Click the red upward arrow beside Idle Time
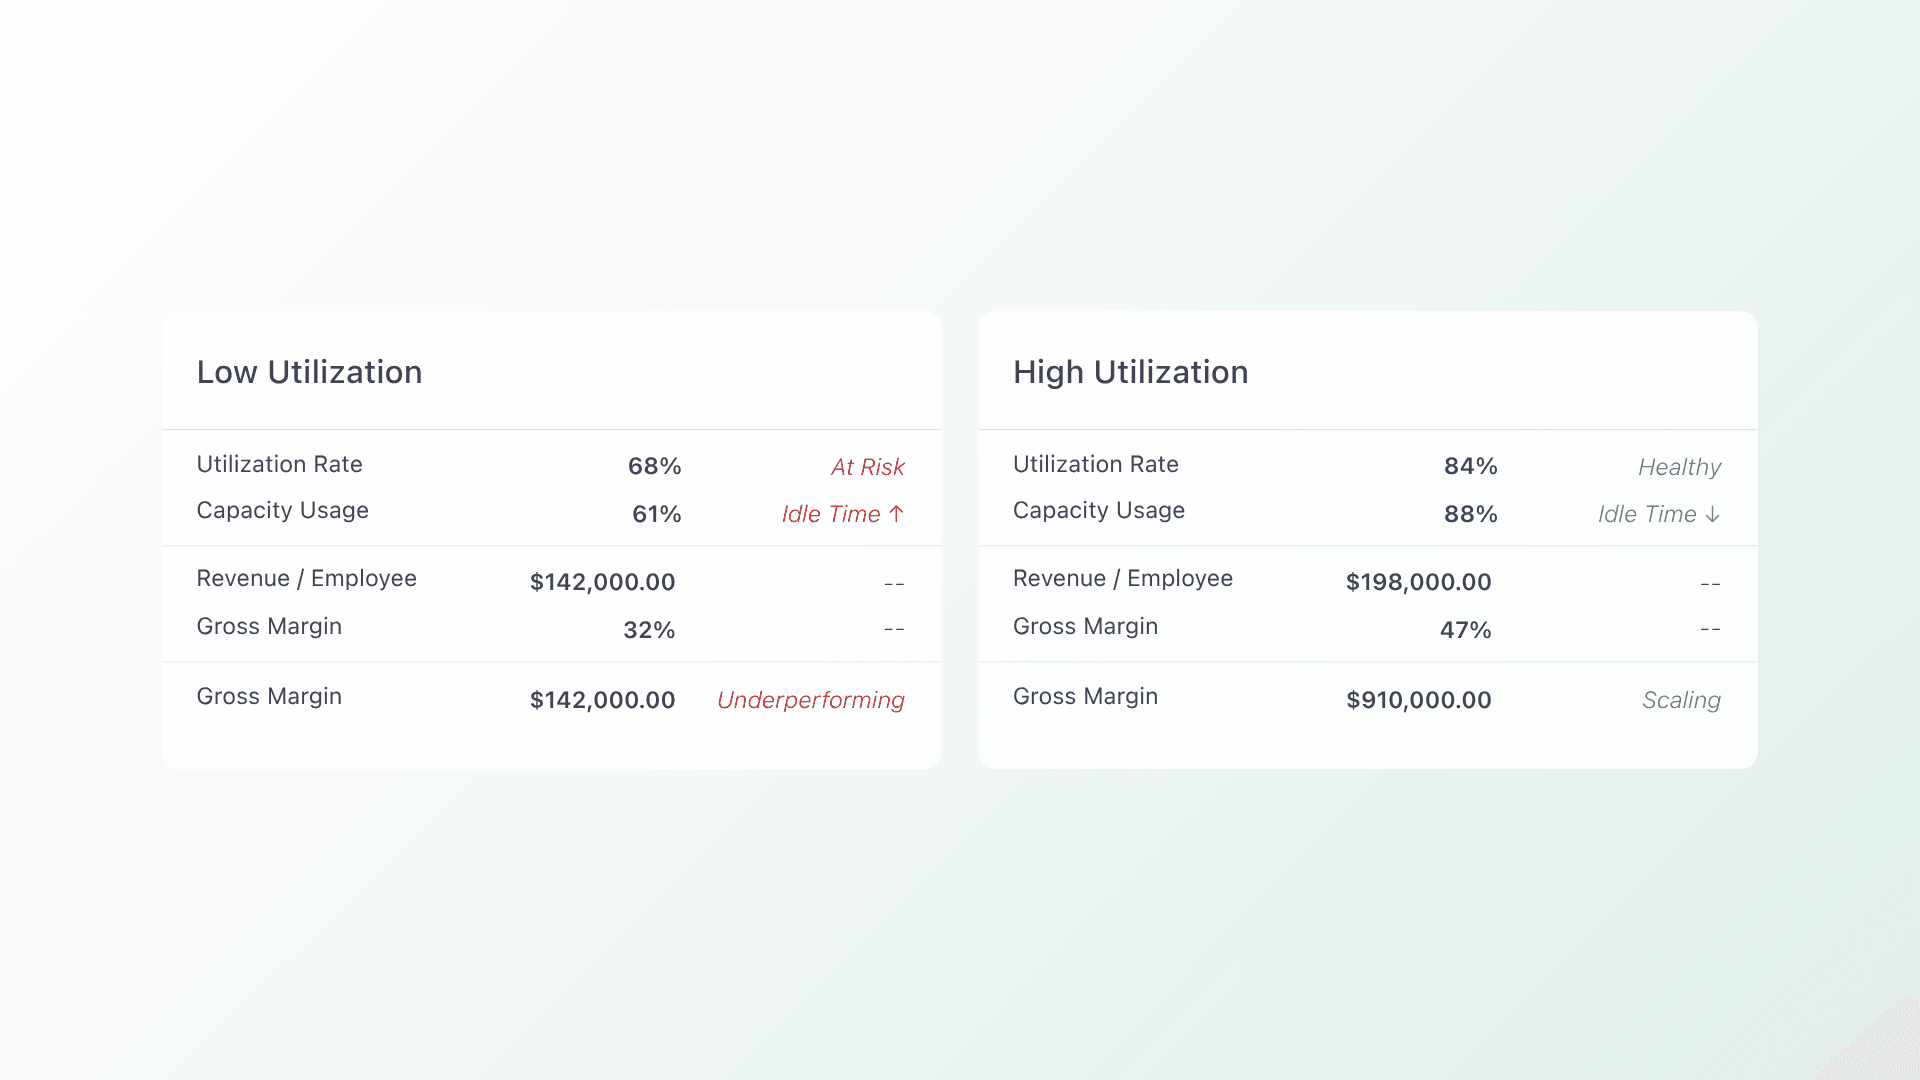1920x1080 pixels. click(x=896, y=514)
